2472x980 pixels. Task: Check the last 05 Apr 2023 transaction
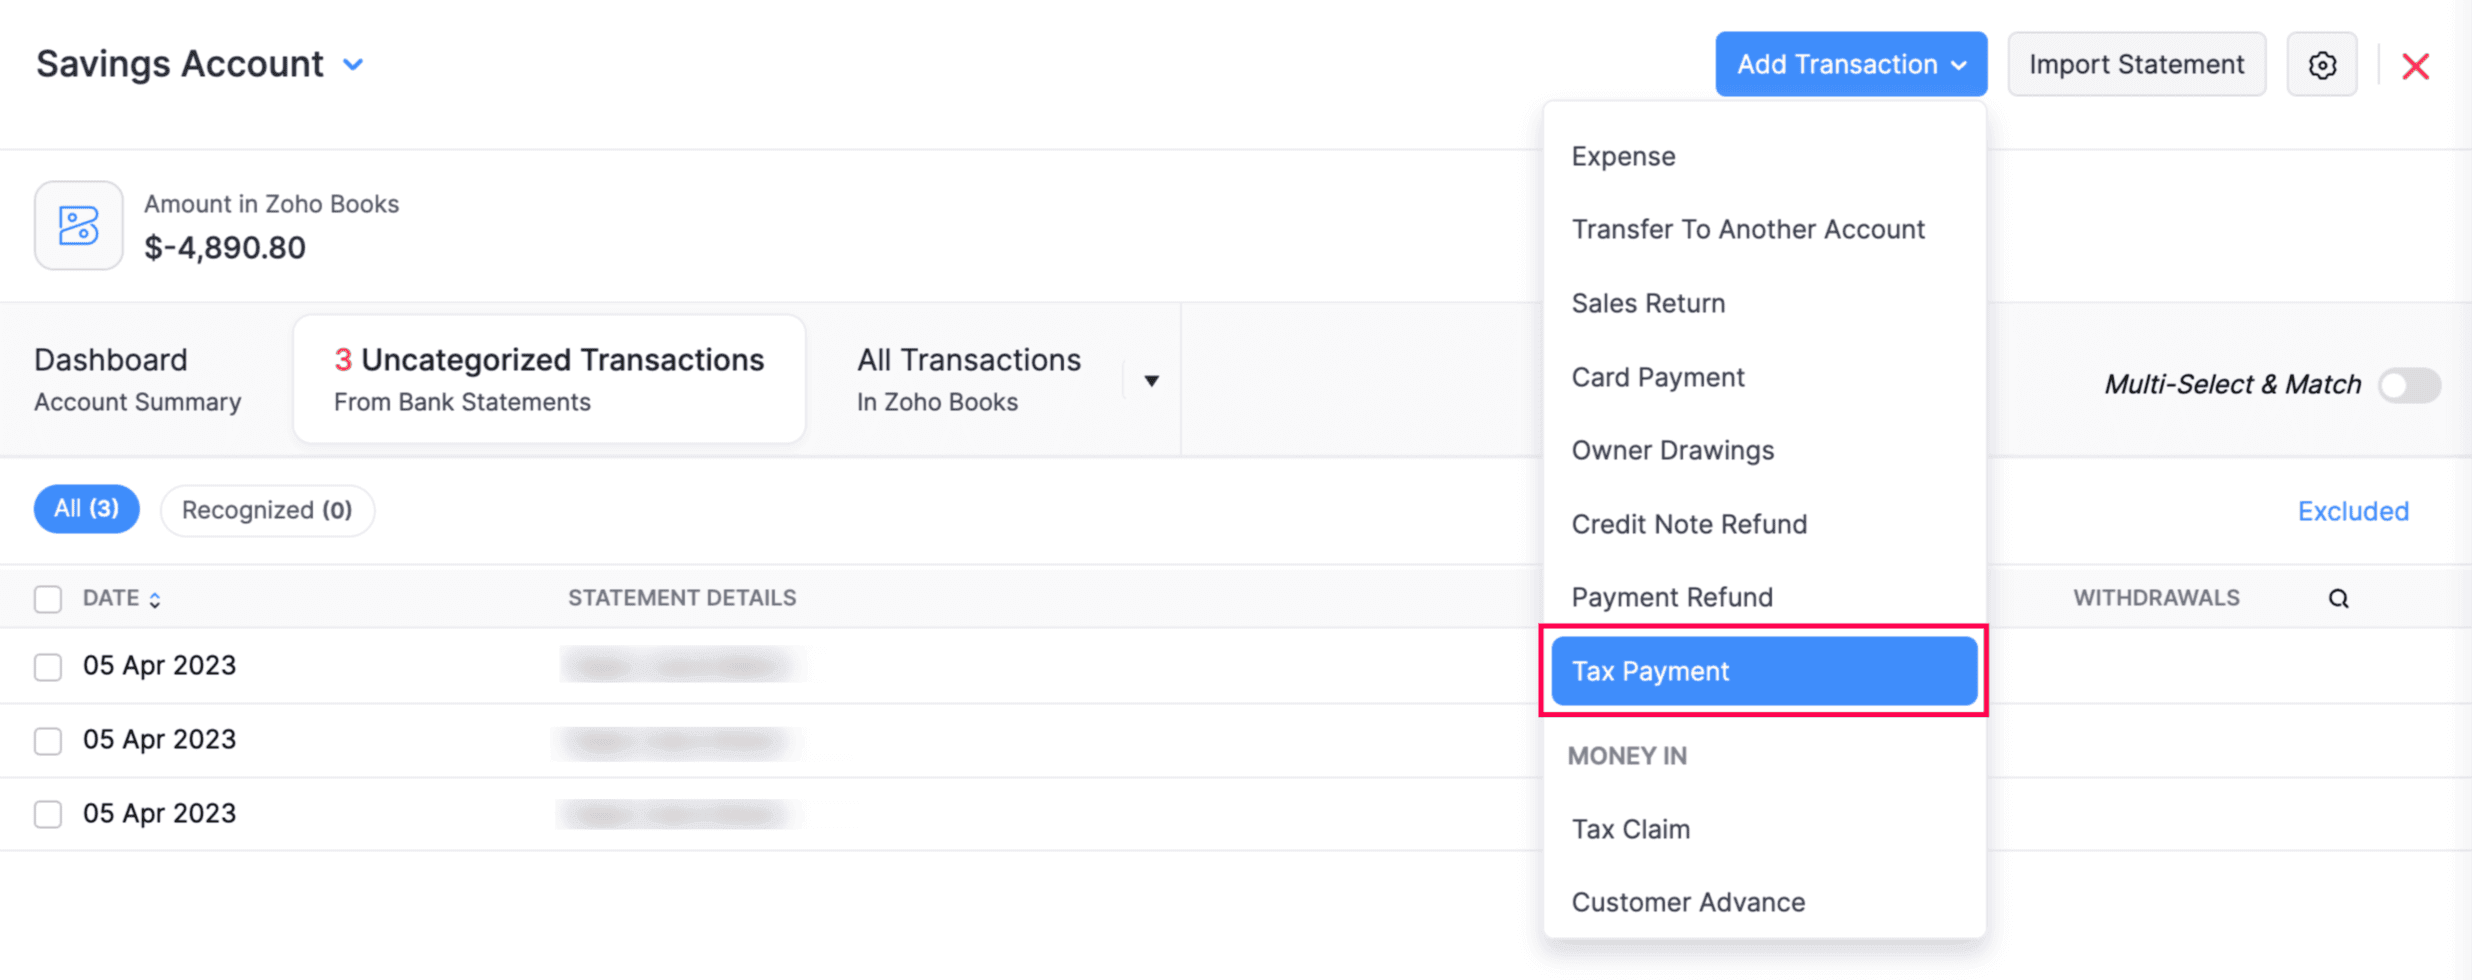click(47, 814)
